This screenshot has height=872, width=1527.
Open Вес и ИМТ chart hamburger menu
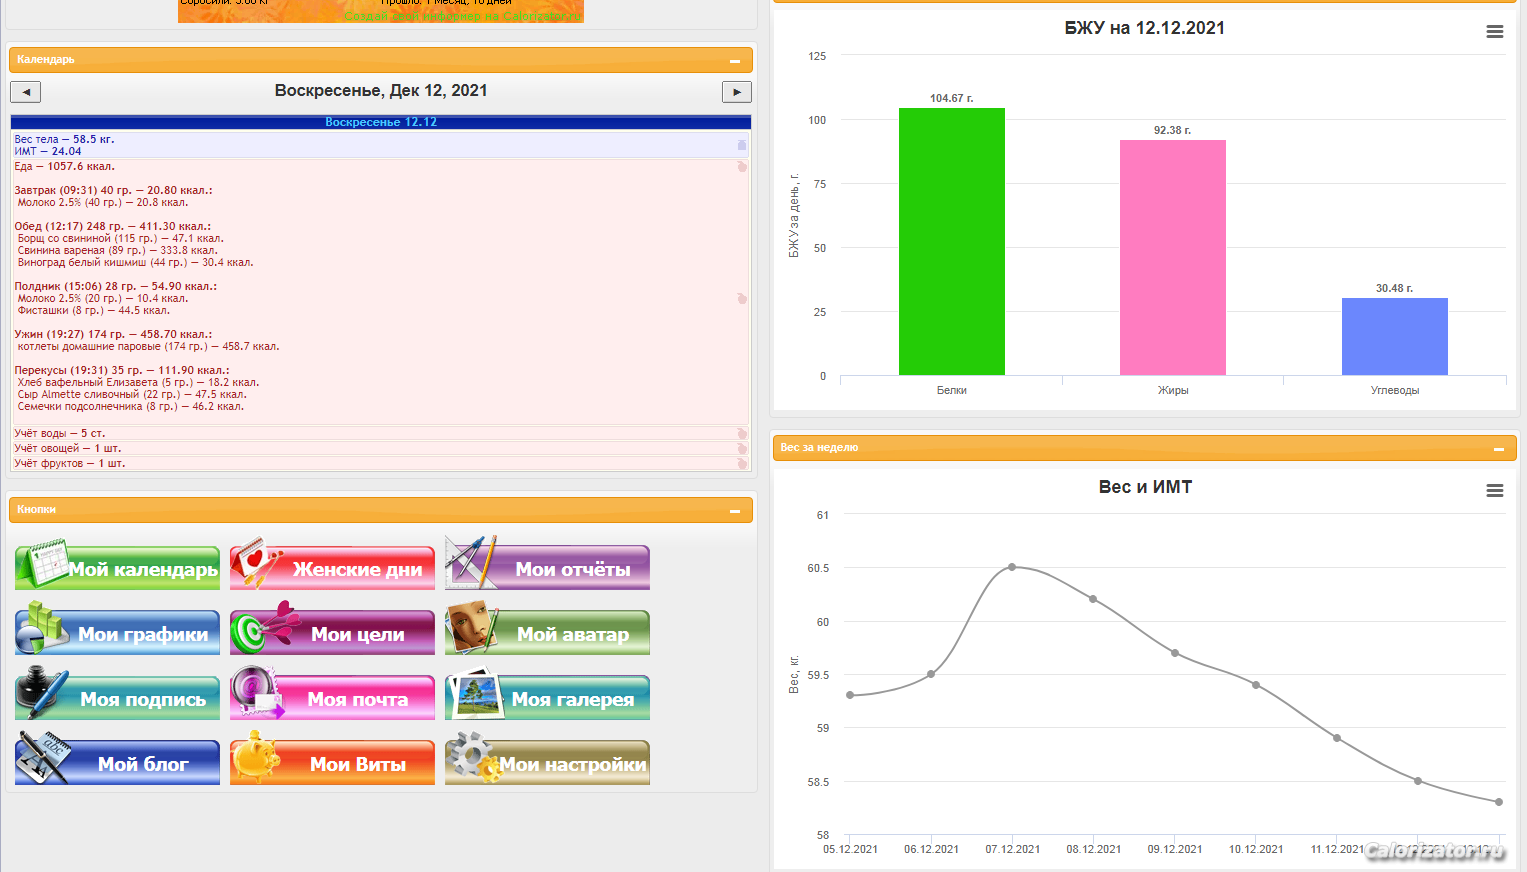[1495, 491]
